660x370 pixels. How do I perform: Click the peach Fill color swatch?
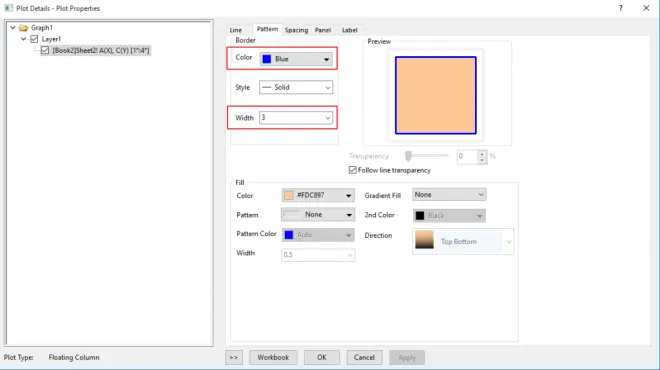[289, 195]
